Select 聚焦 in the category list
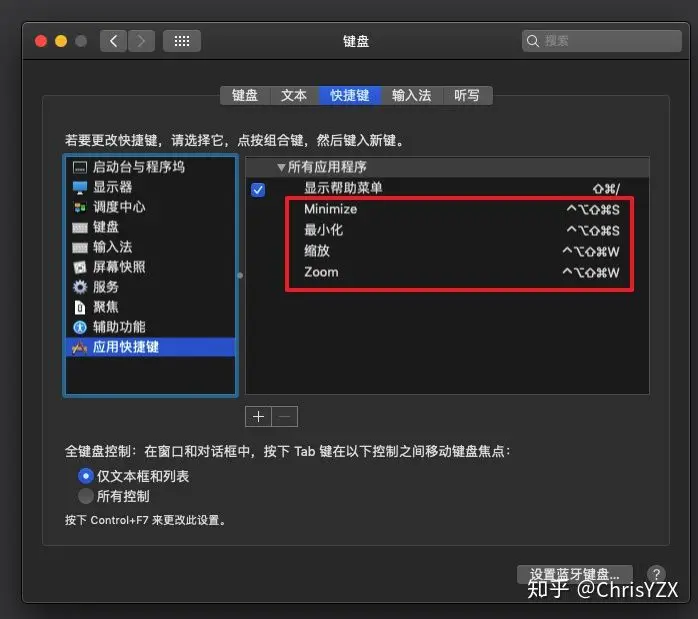Screen dimensions: 698x619 (150, 307)
